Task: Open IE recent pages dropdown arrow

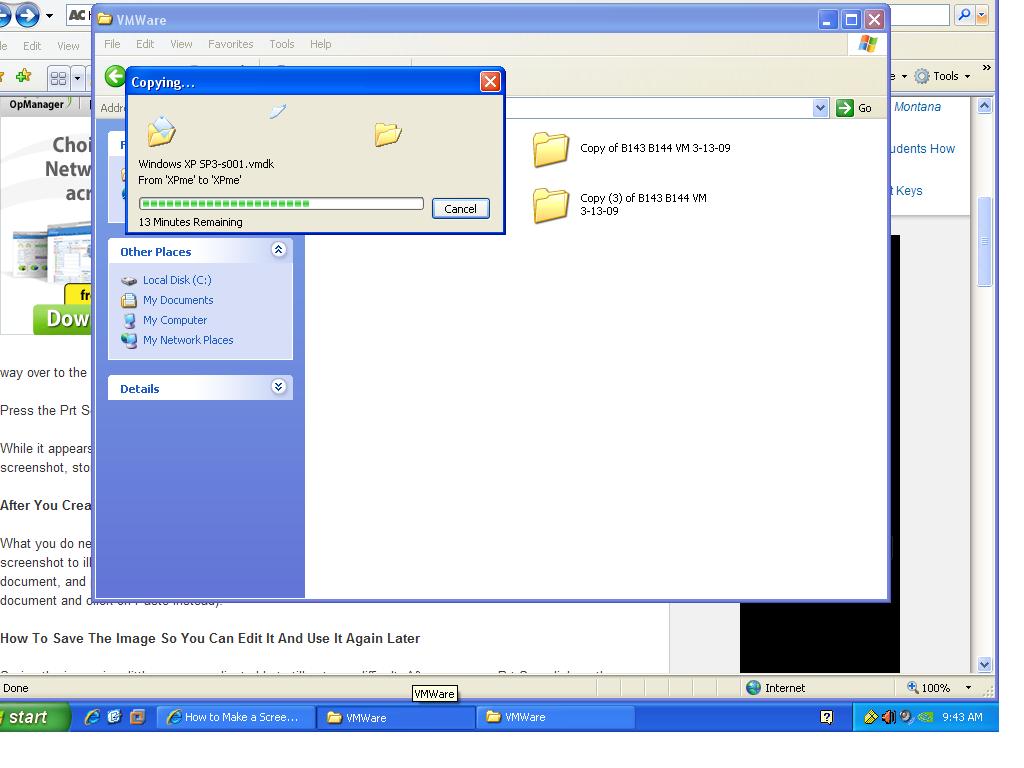Action: 49,16
